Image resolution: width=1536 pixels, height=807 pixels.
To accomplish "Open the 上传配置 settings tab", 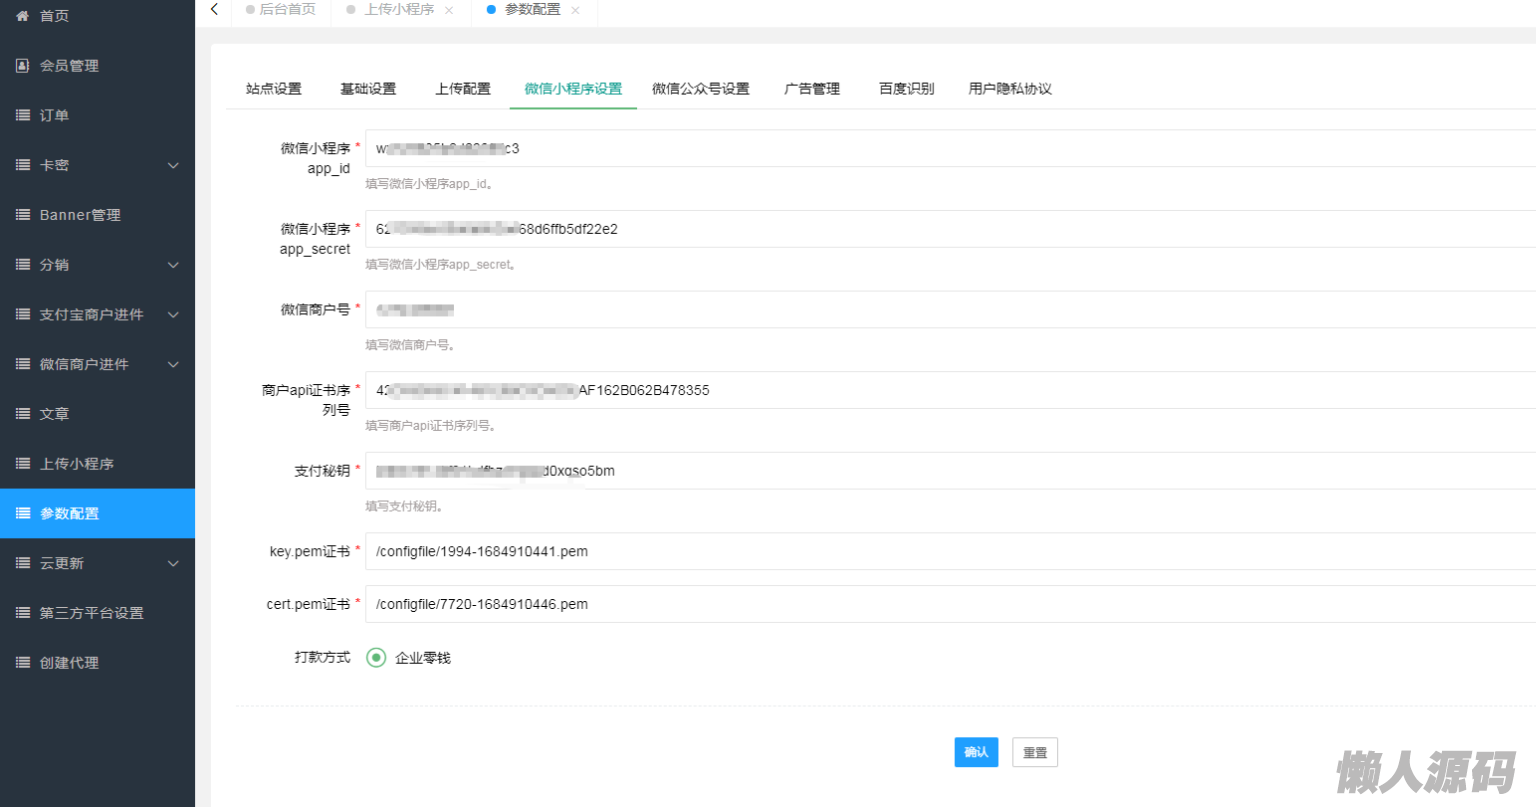I will [462, 89].
